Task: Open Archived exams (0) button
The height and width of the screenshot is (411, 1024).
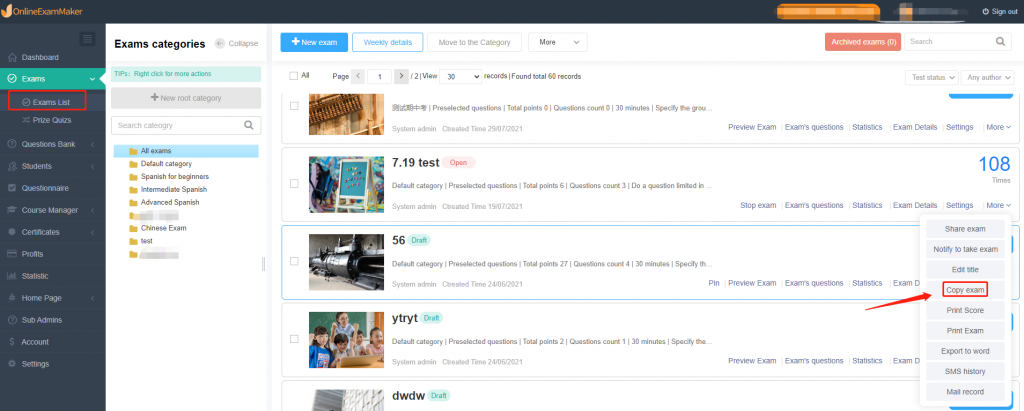Action: pos(862,42)
